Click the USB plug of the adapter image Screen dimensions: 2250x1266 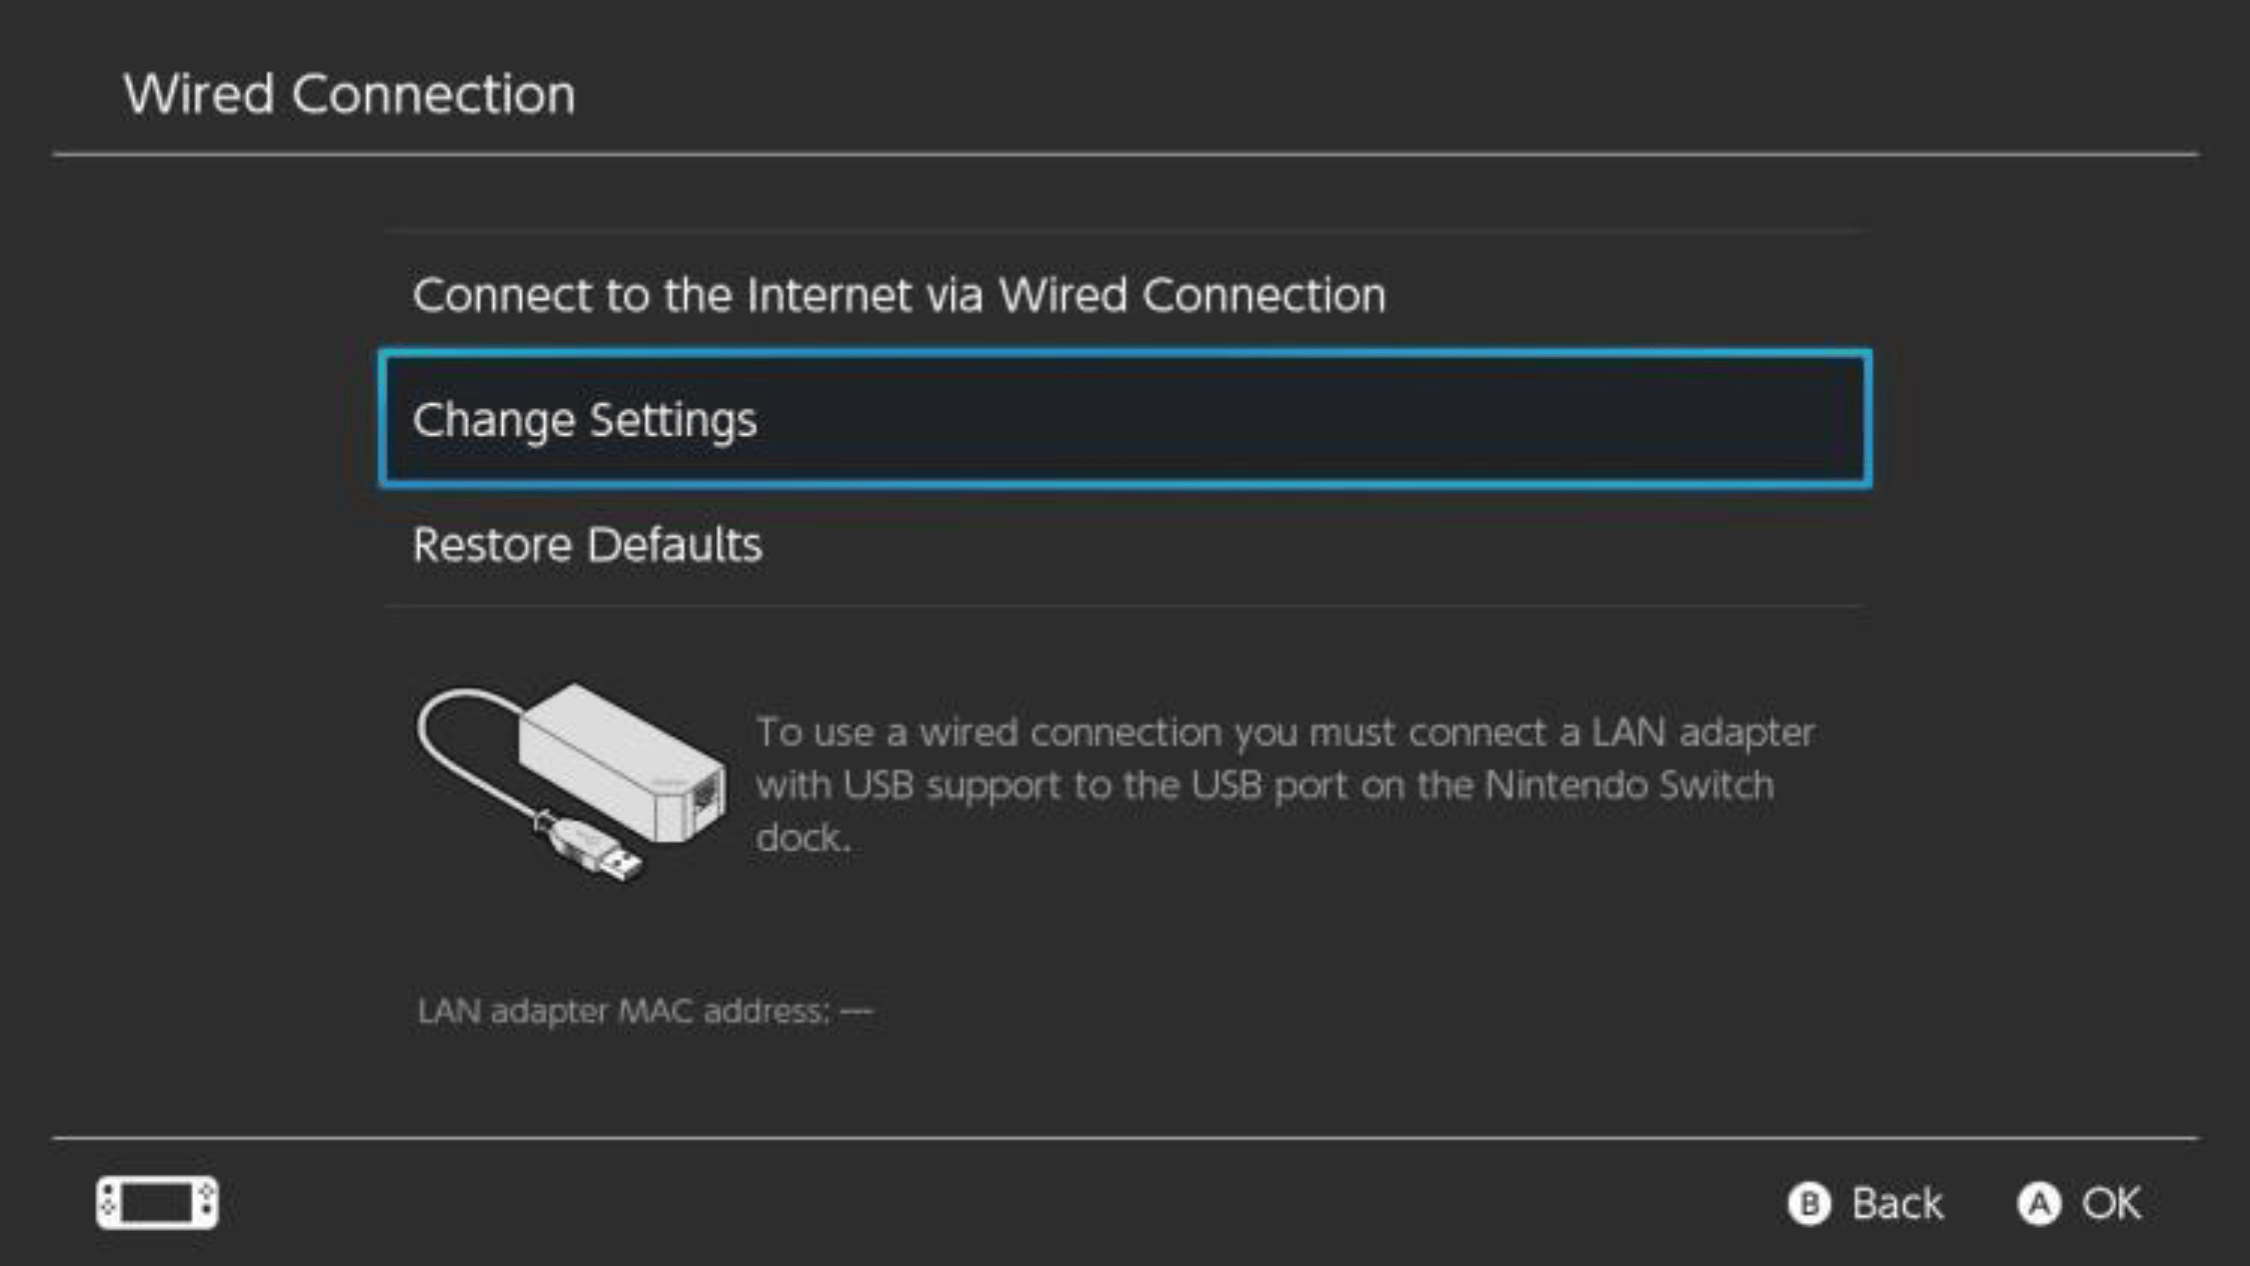coord(596,849)
